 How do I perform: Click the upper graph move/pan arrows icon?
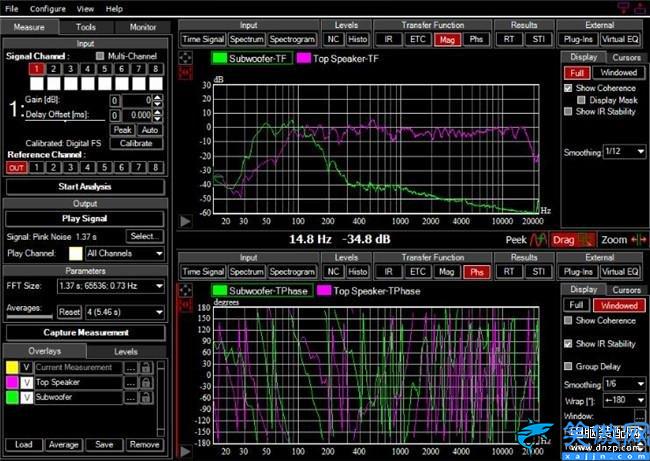(x=185, y=58)
